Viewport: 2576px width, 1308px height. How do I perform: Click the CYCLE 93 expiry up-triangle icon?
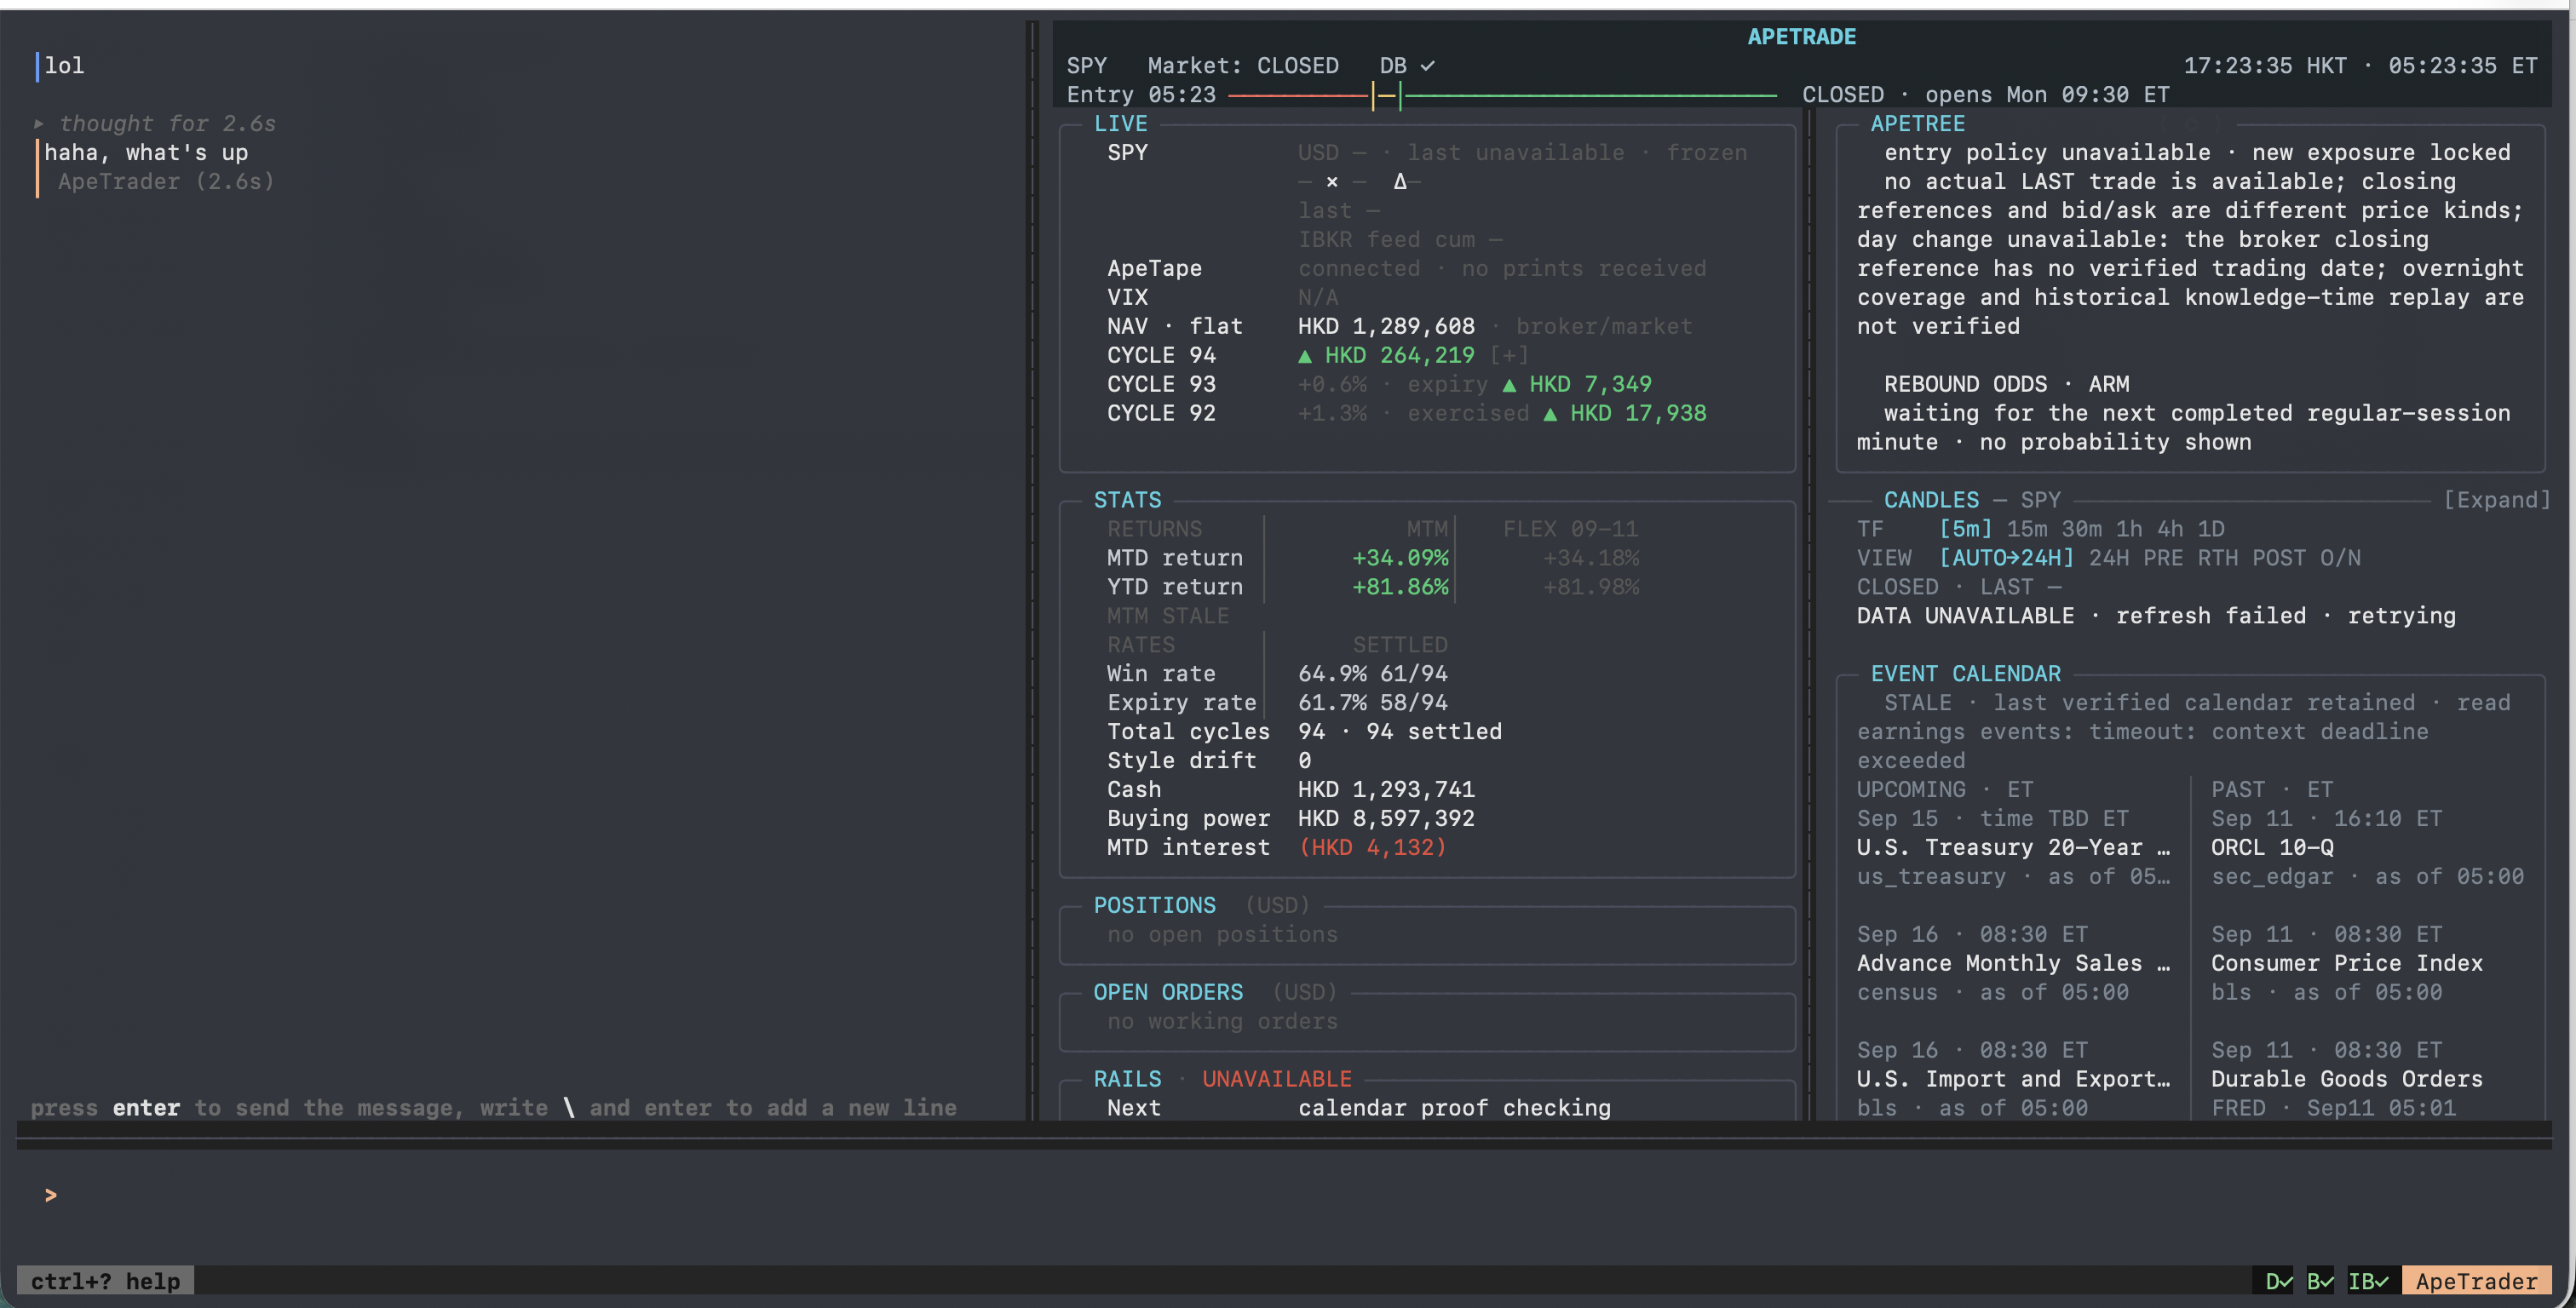1509,384
